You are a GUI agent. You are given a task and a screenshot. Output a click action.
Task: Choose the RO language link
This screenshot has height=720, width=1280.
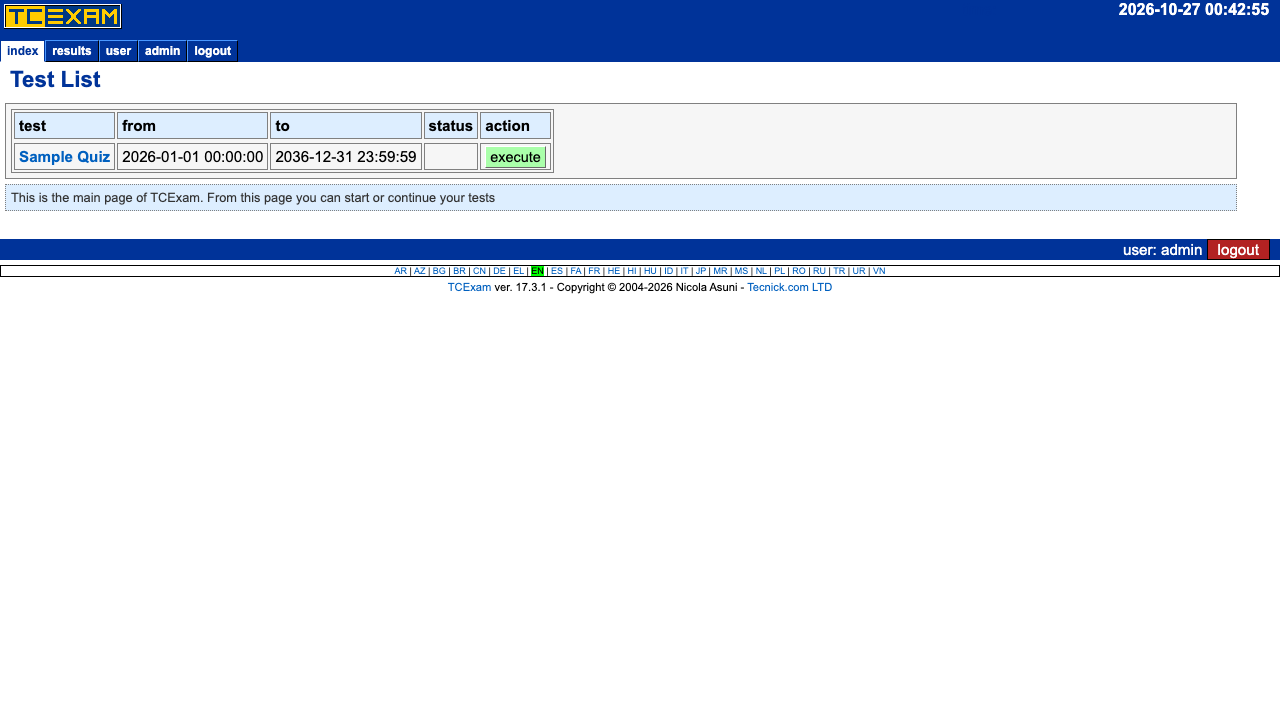[799, 271]
